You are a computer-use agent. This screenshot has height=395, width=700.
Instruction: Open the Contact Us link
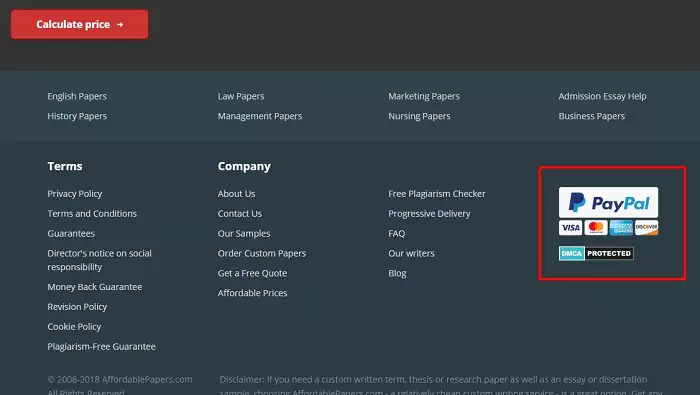(x=240, y=213)
